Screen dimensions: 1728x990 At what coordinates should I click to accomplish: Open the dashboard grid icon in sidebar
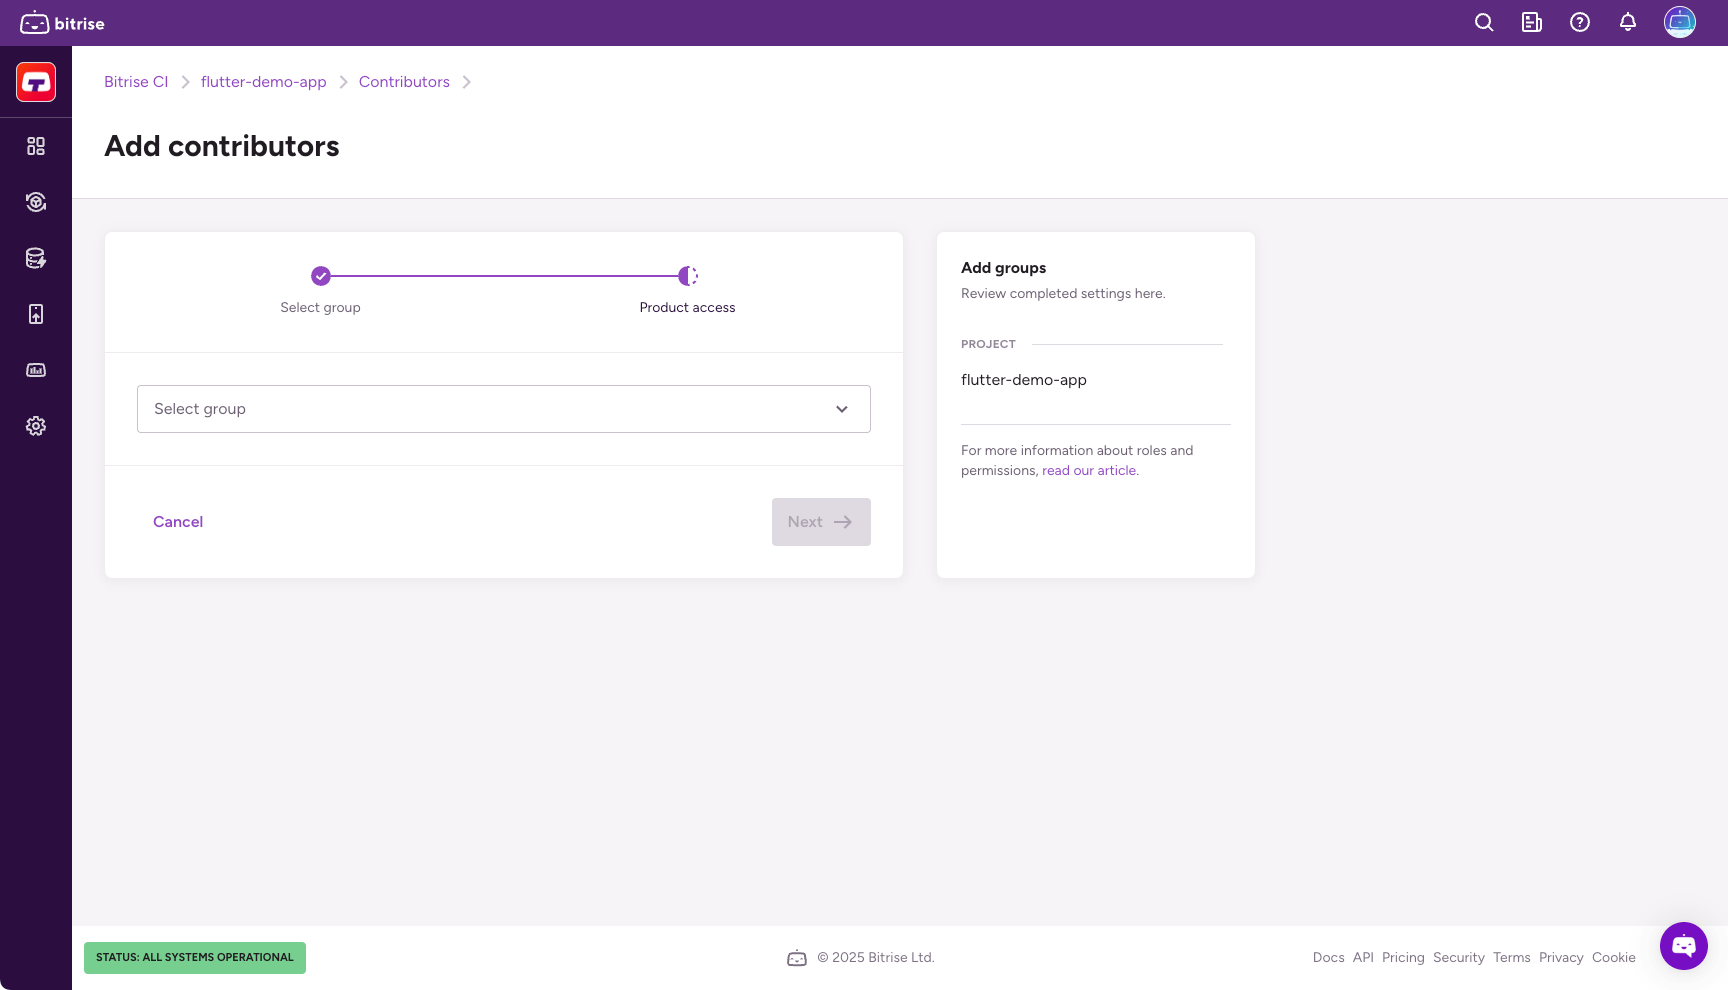pos(36,146)
